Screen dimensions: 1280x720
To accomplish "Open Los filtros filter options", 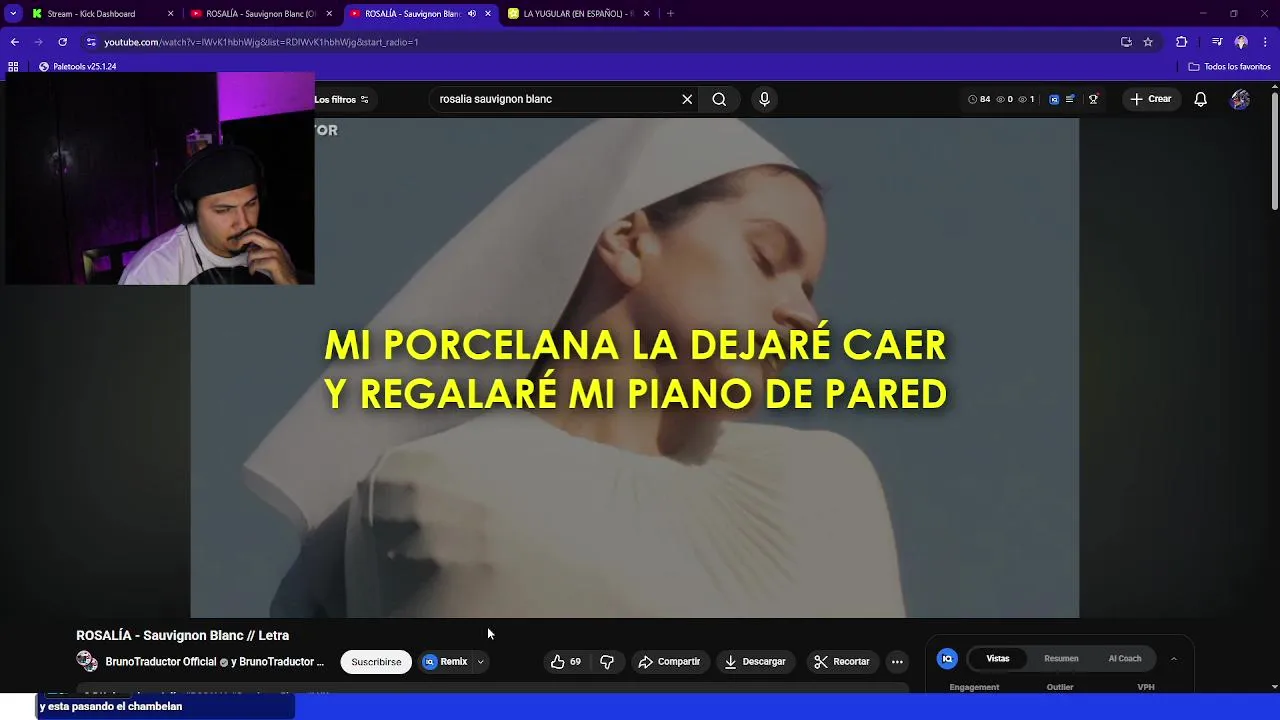I will tap(341, 99).
